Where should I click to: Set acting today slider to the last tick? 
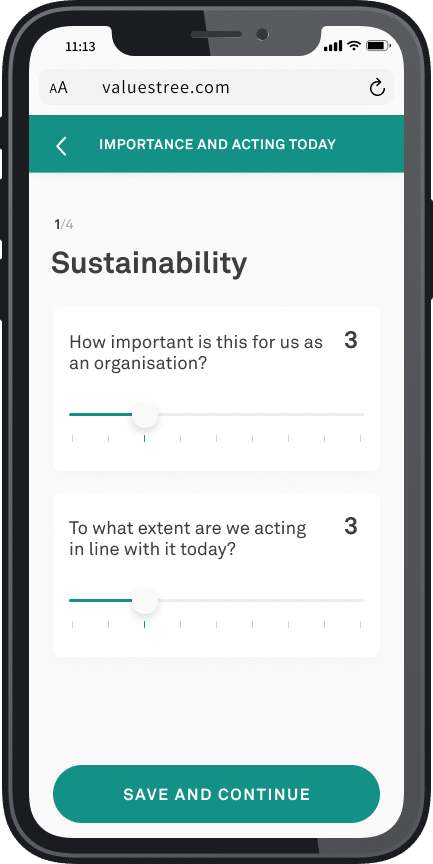point(360,625)
